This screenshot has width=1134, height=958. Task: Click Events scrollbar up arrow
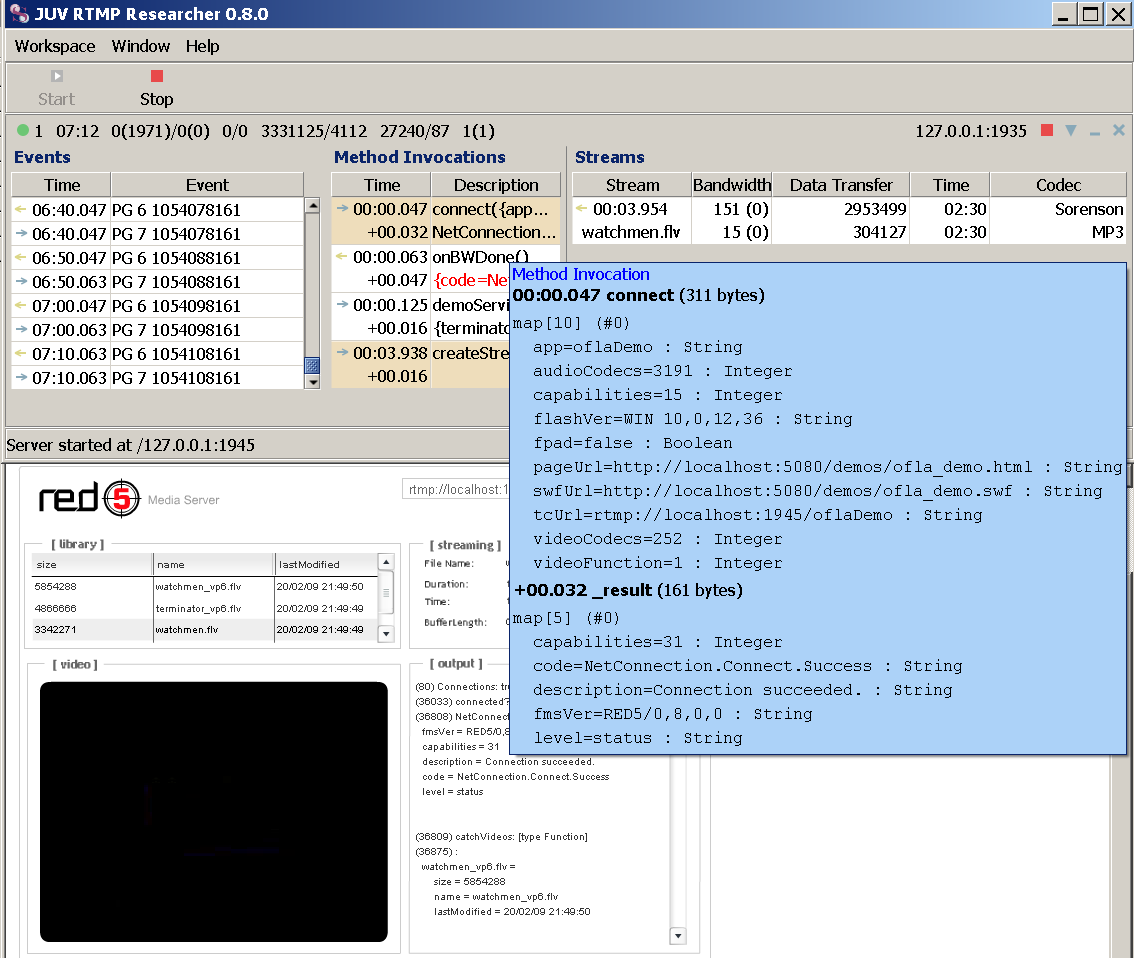click(x=312, y=205)
